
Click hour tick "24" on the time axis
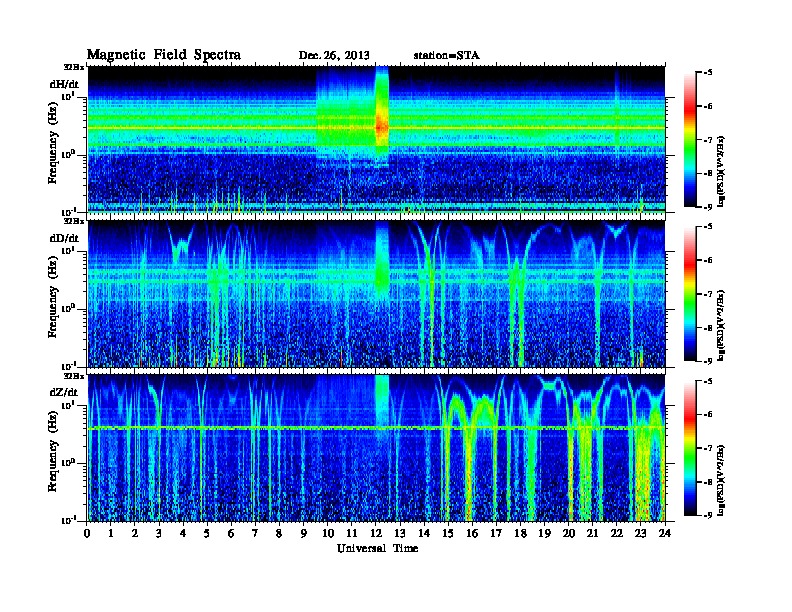click(665, 533)
